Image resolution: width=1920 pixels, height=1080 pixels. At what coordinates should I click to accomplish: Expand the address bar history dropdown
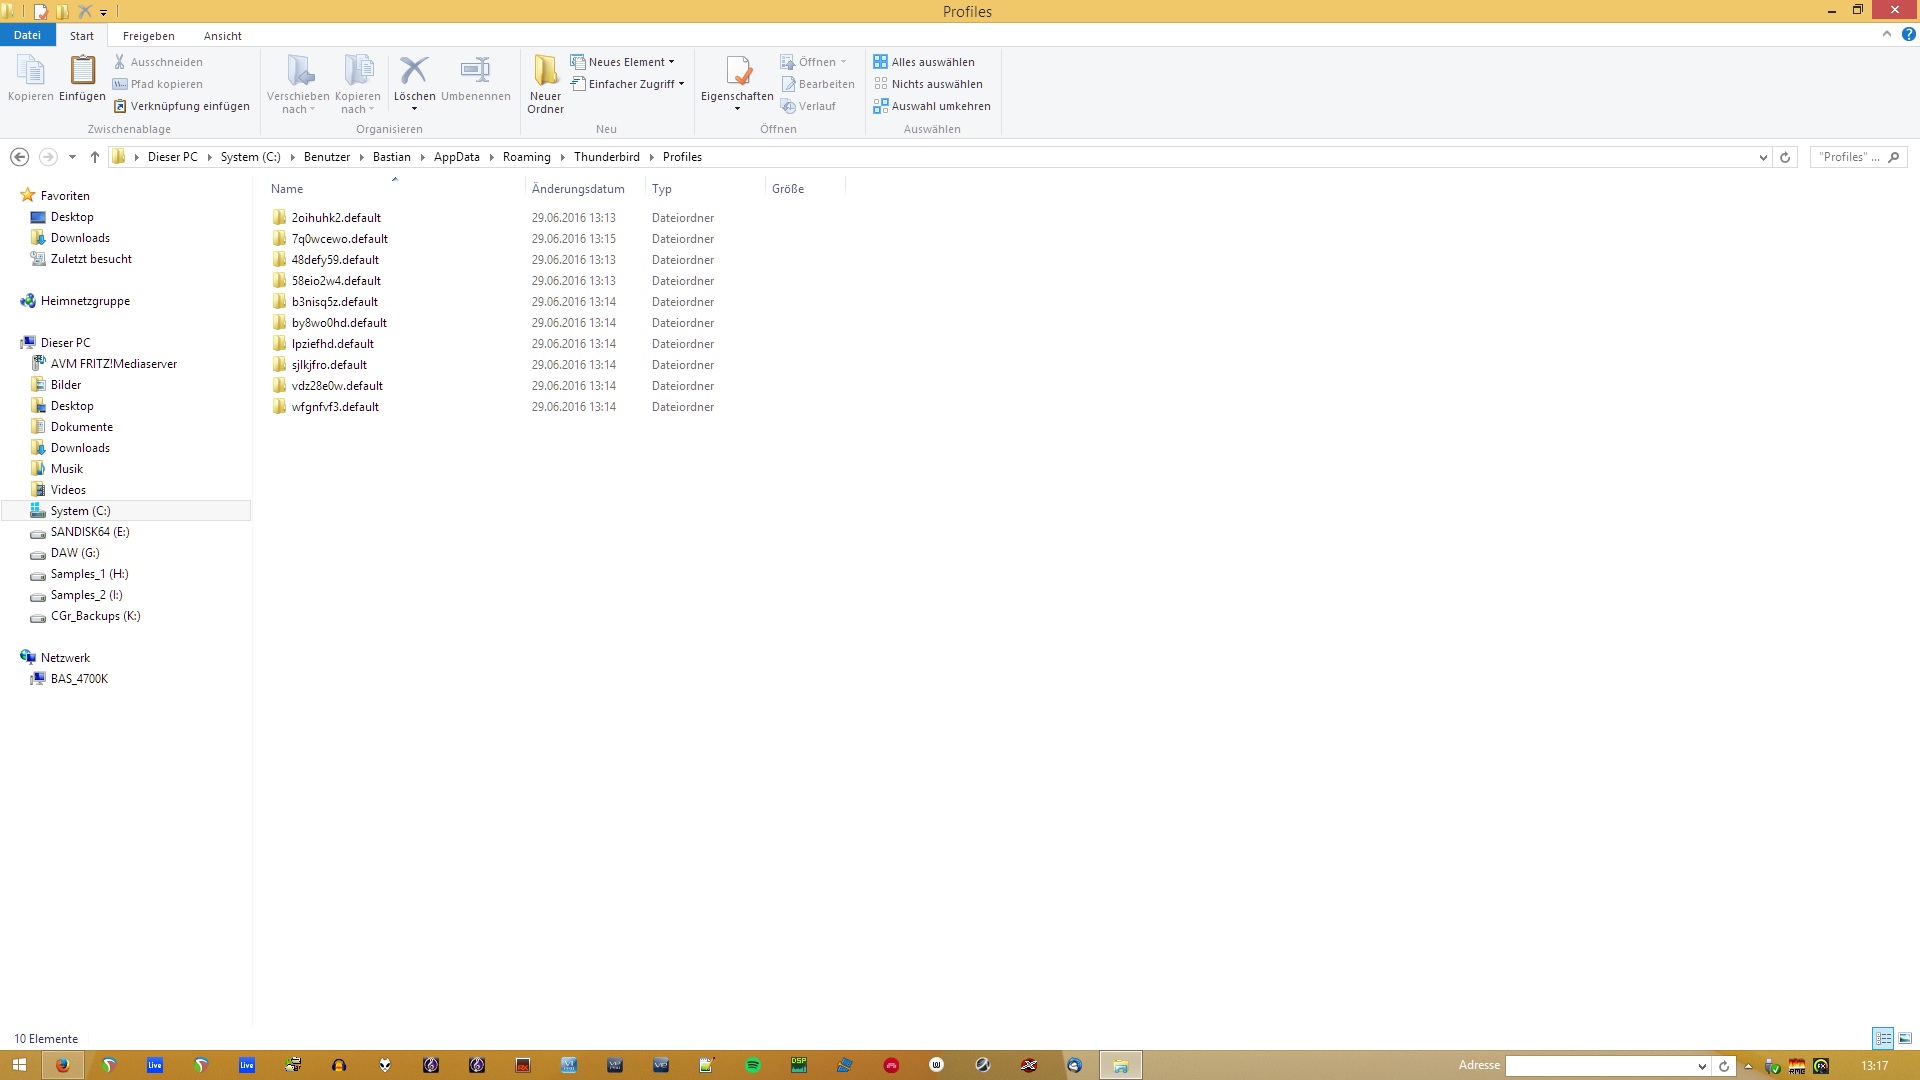tap(1763, 157)
